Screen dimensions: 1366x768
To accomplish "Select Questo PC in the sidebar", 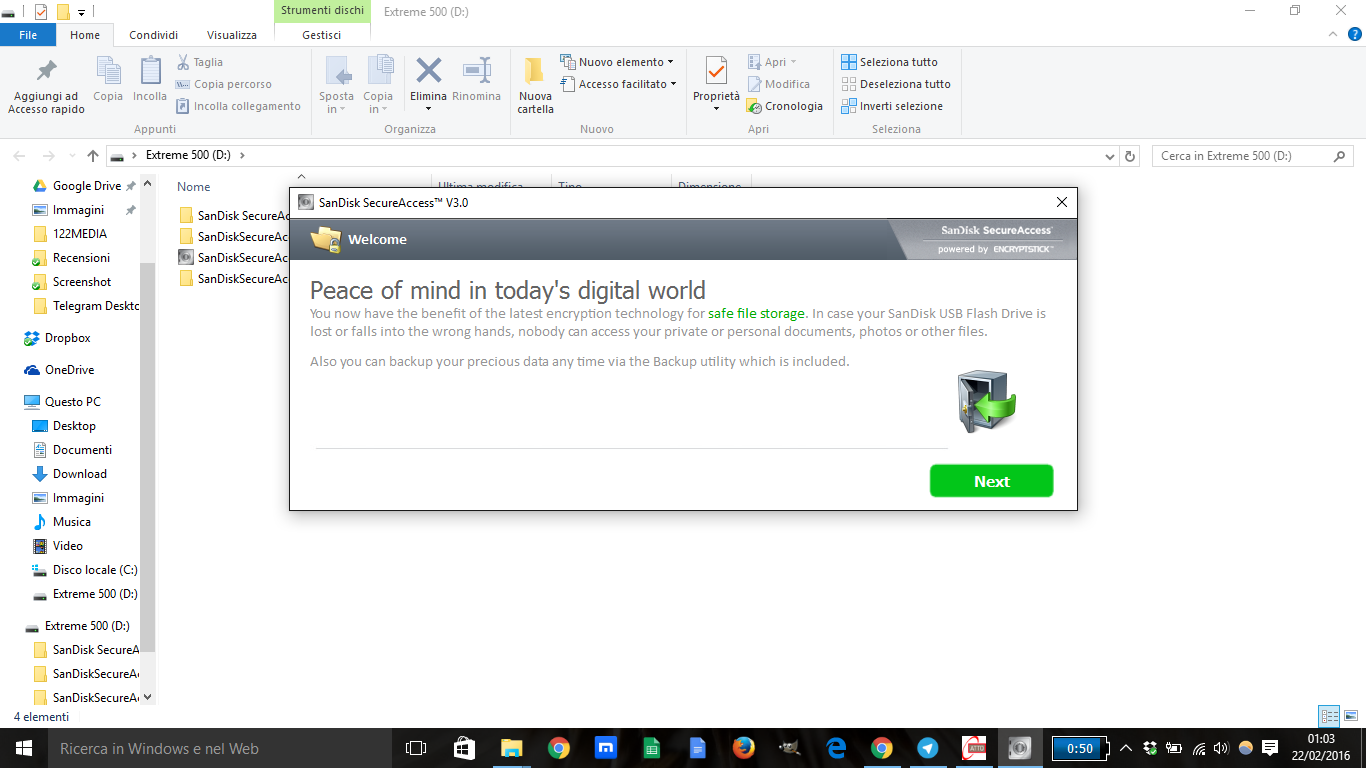I will tap(63, 402).
